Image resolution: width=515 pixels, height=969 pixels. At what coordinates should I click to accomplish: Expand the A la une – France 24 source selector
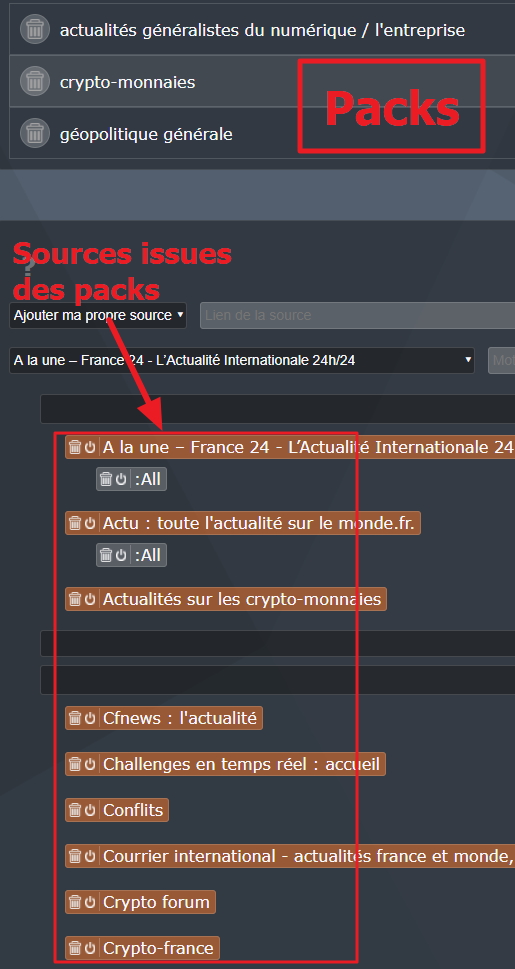[x=242, y=360]
